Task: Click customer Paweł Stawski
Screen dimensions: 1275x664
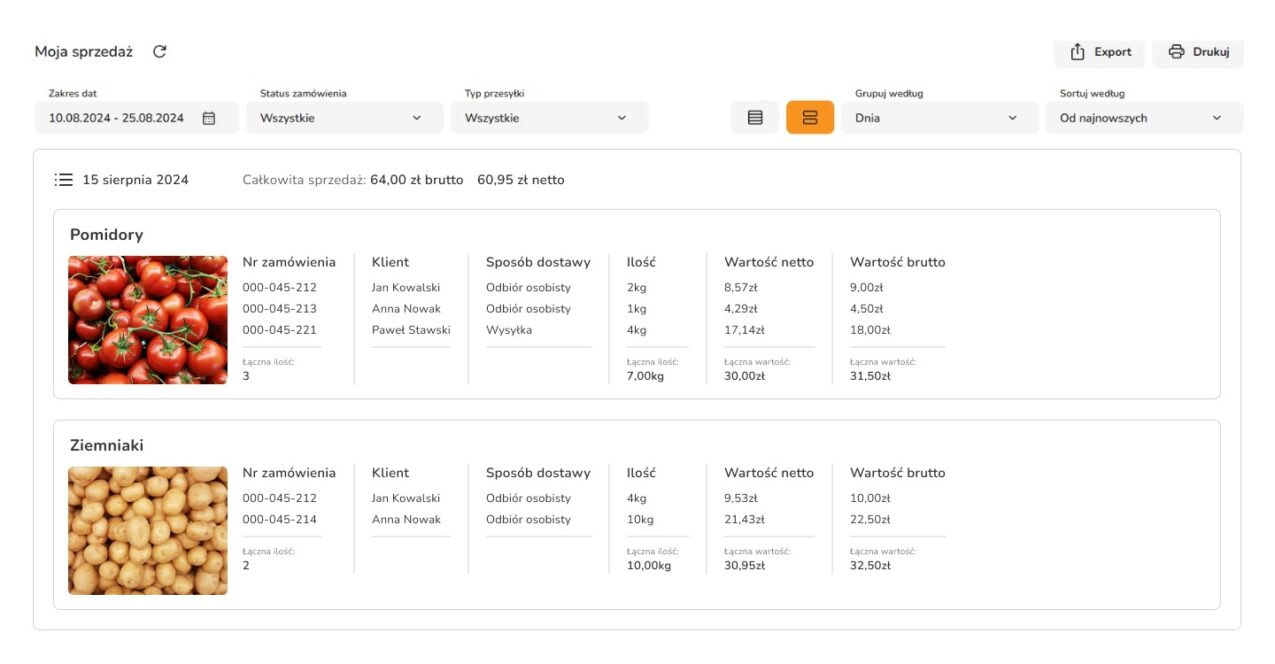Action: pyautogui.click(x=411, y=330)
